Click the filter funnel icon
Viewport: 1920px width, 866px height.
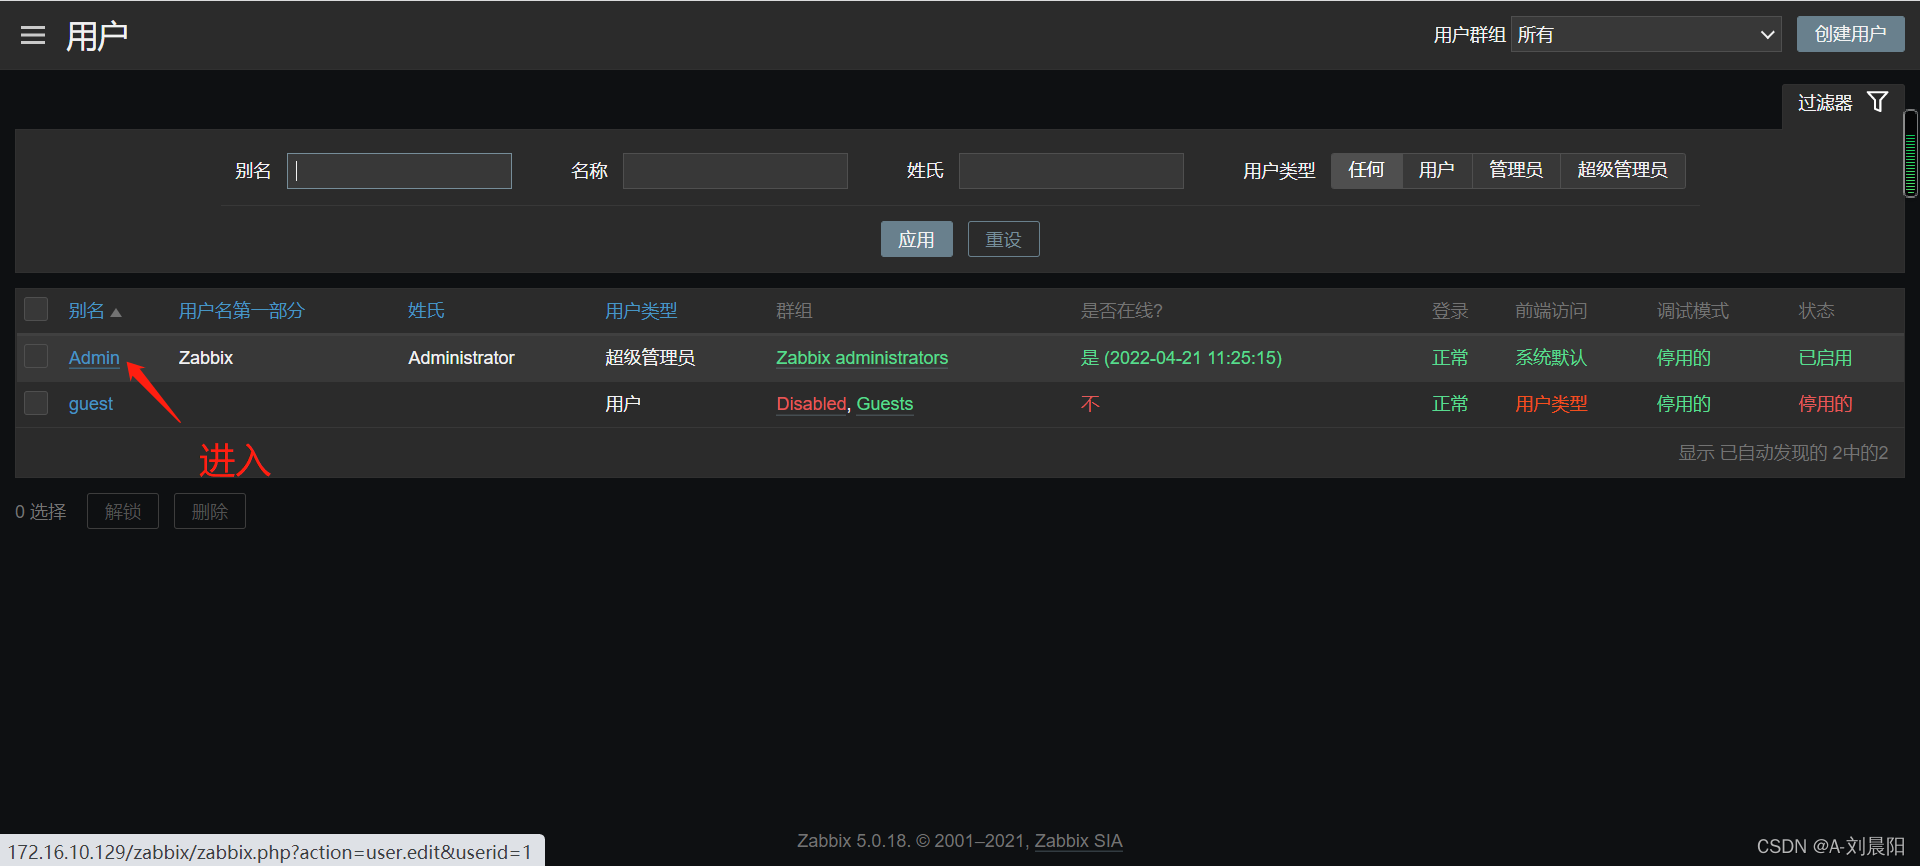point(1877,102)
